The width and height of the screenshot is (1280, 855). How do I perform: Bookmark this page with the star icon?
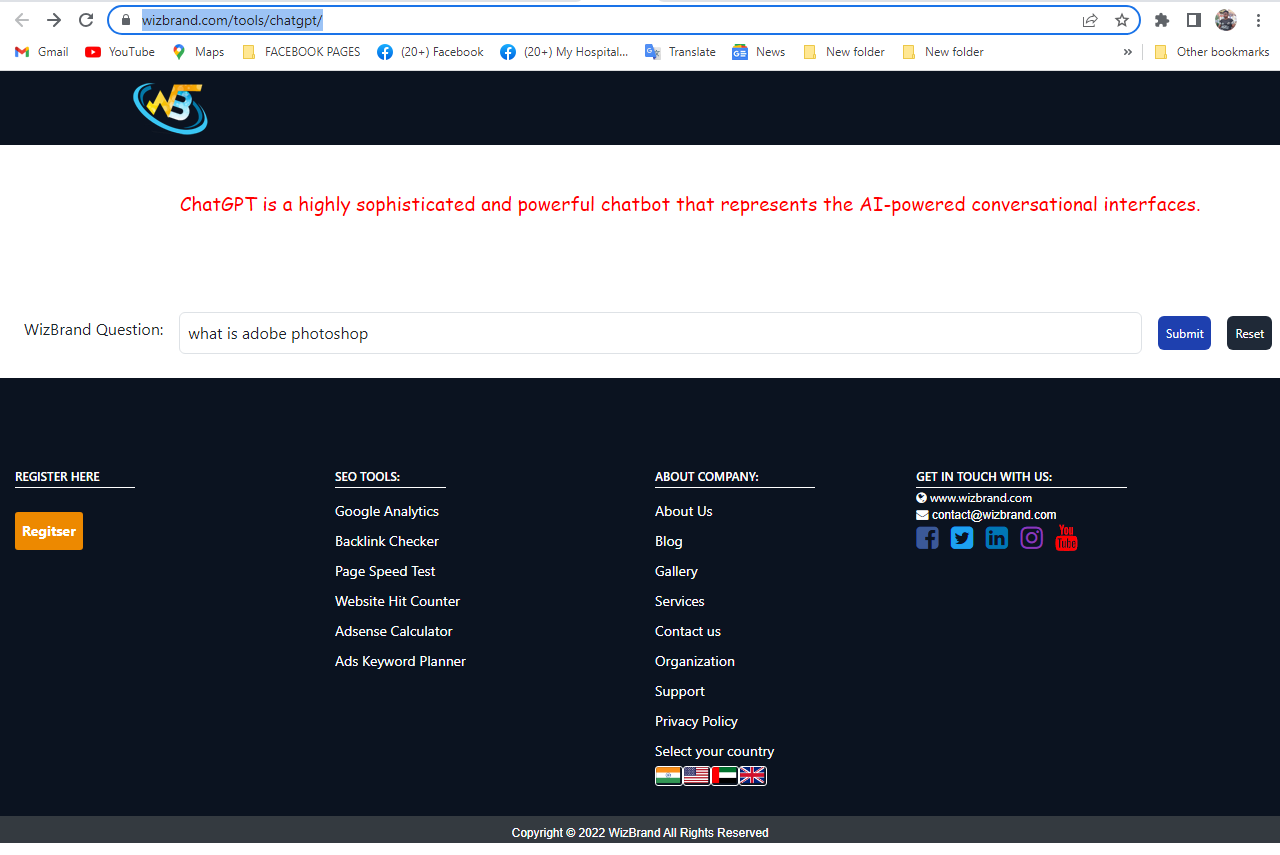(x=1122, y=19)
